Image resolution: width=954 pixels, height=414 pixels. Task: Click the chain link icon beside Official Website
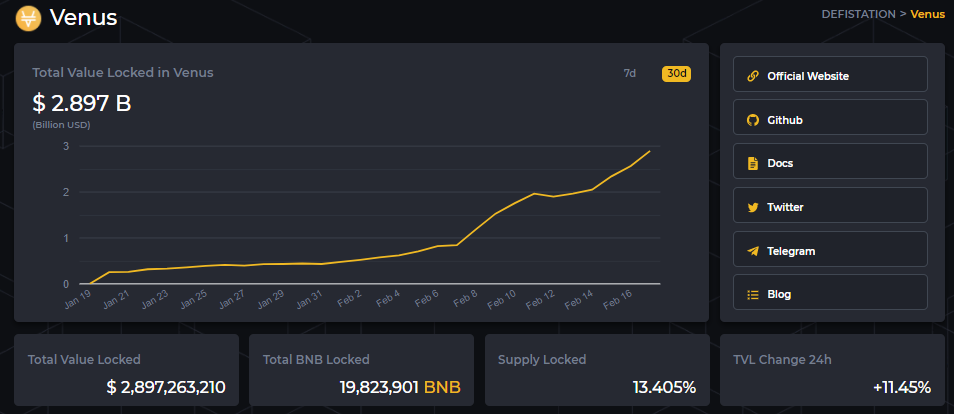click(x=753, y=76)
